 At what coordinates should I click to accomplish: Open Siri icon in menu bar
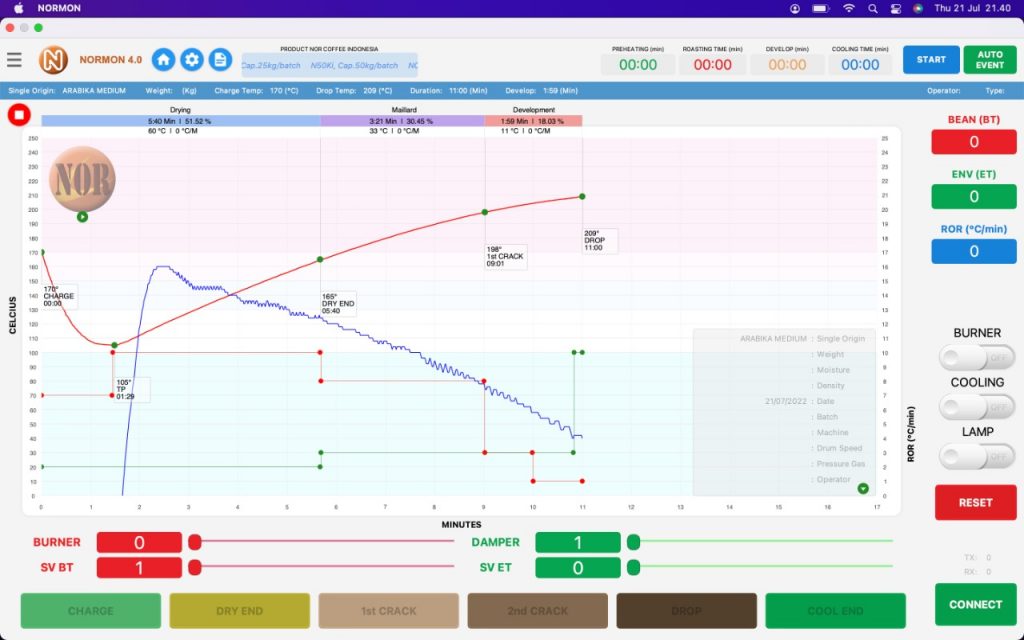pos(918,8)
